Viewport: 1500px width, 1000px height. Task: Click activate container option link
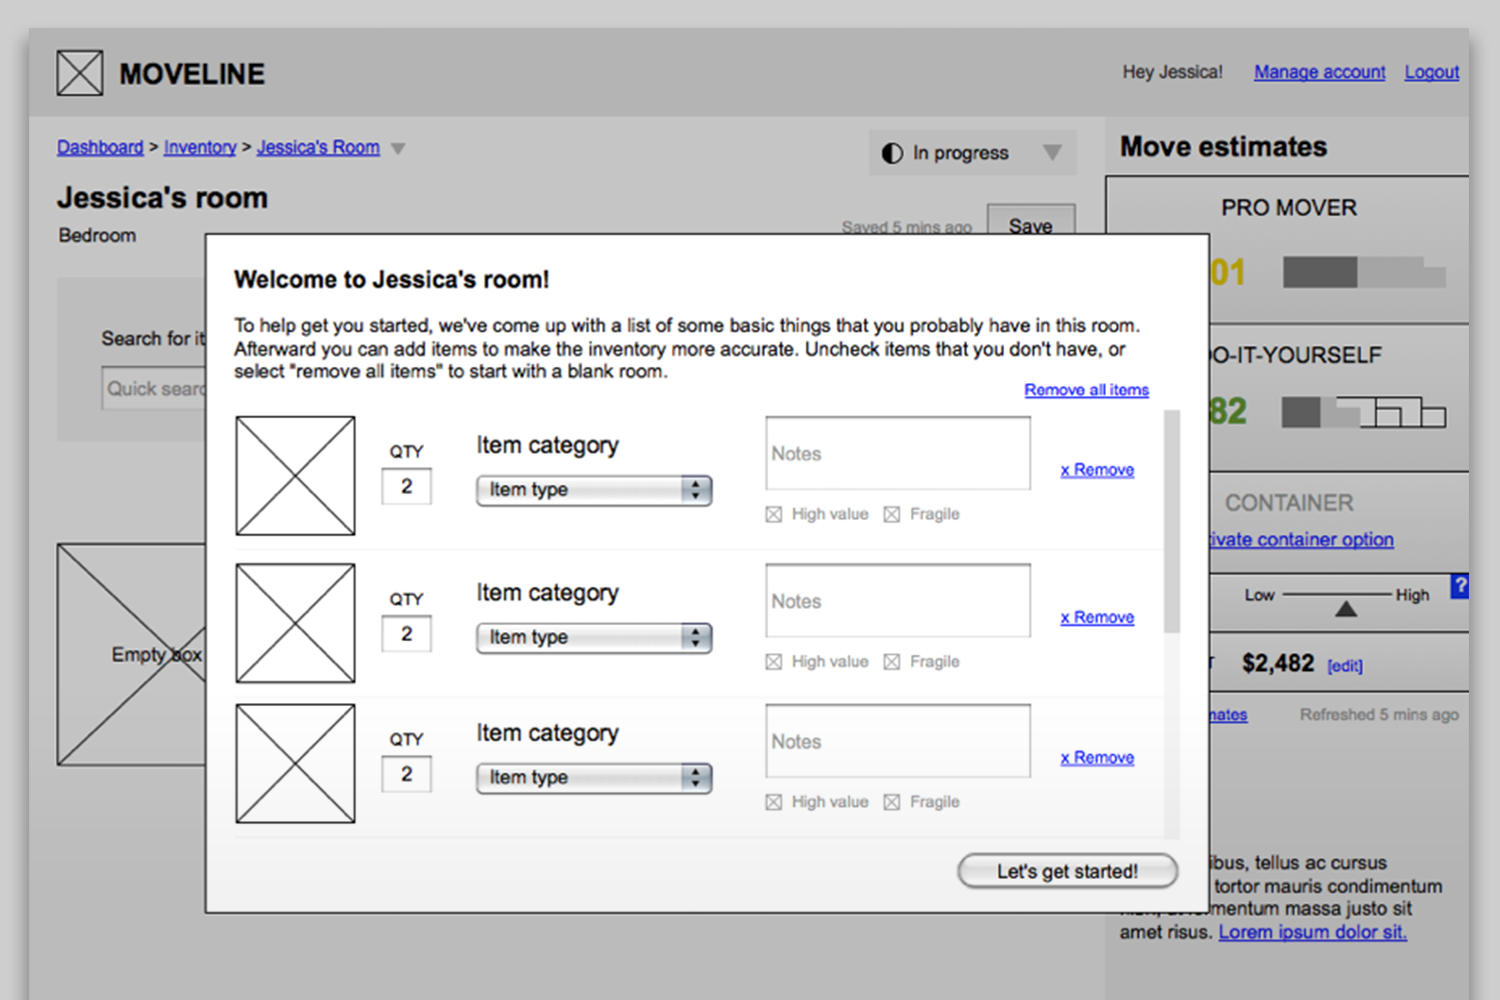click(x=1302, y=540)
